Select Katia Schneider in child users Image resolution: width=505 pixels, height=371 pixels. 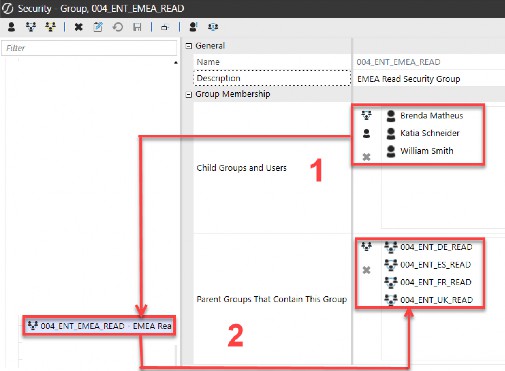coord(422,133)
